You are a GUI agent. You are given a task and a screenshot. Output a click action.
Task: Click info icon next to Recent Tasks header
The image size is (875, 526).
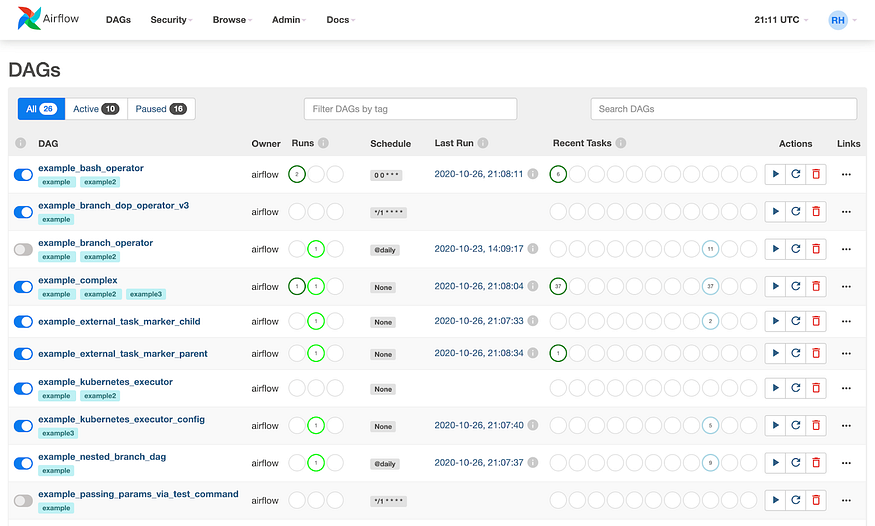(621, 143)
